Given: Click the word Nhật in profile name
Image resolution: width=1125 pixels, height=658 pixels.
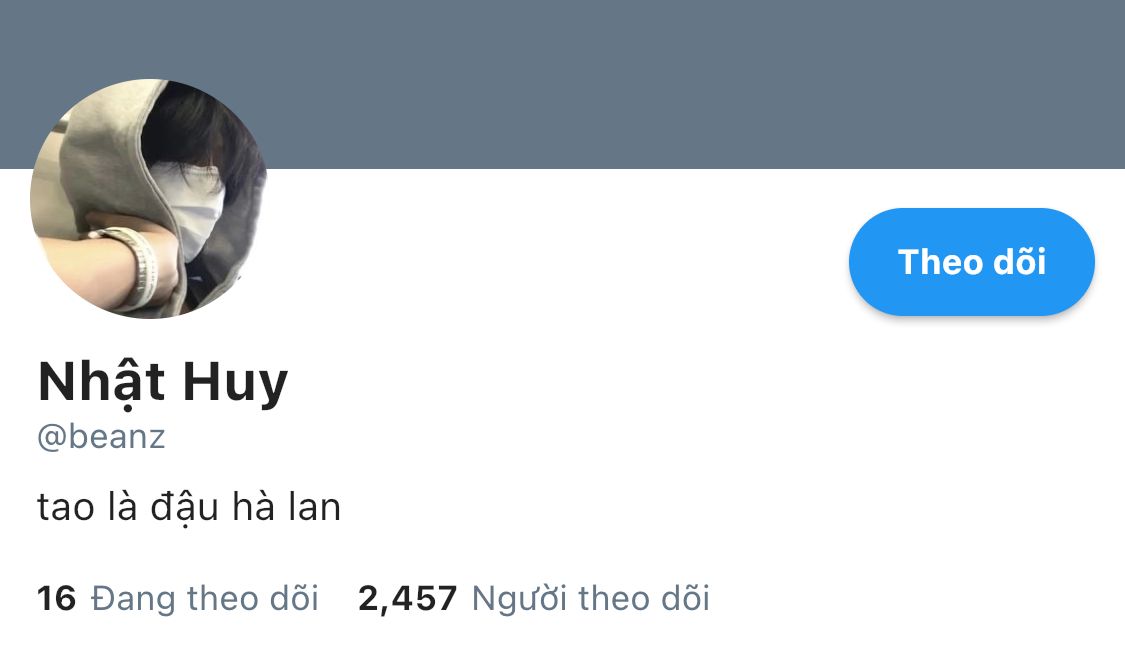Looking at the screenshot, I should coord(101,384).
